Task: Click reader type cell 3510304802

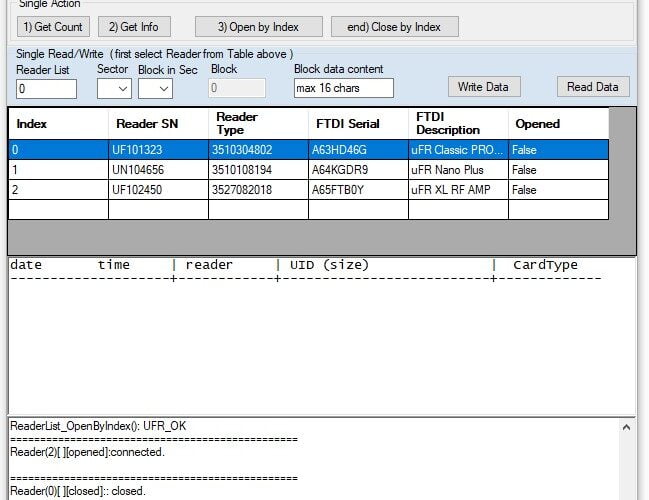Action: coord(258,149)
